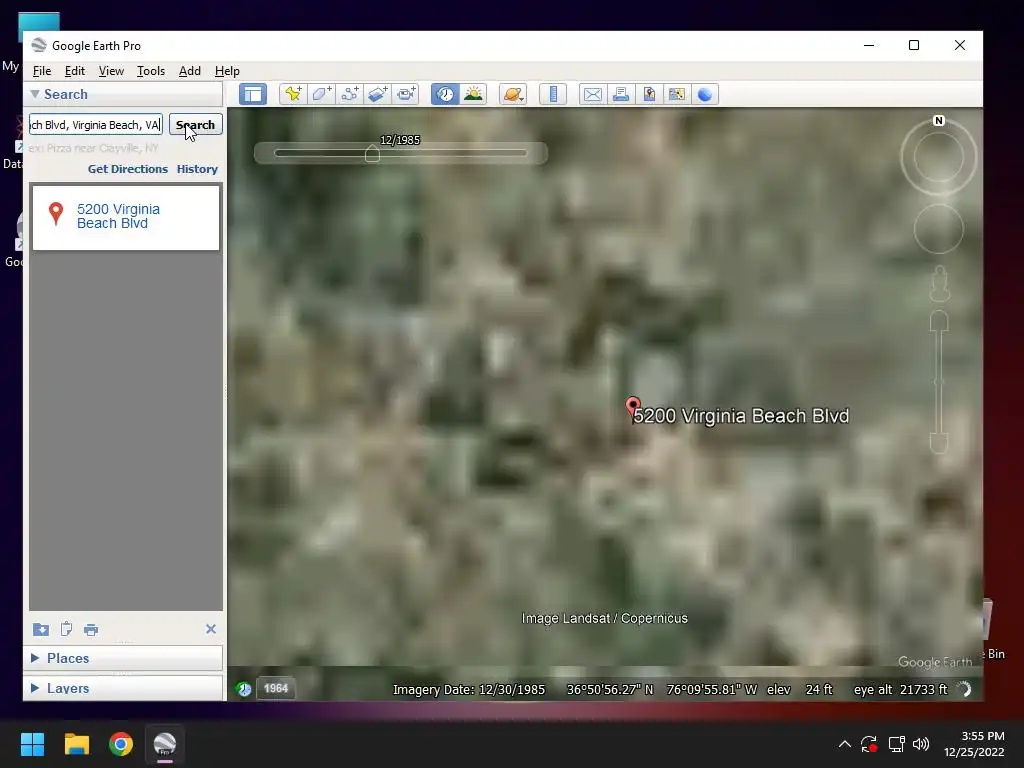Open the Tools menu

pos(150,71)
